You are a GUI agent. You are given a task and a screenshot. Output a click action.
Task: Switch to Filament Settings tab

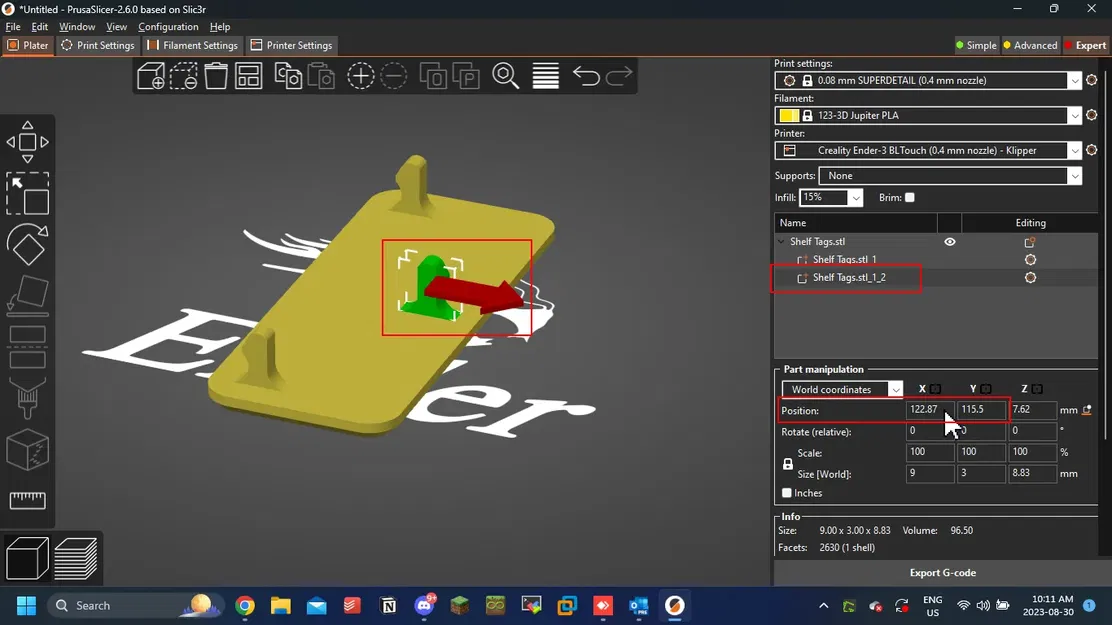192,45
